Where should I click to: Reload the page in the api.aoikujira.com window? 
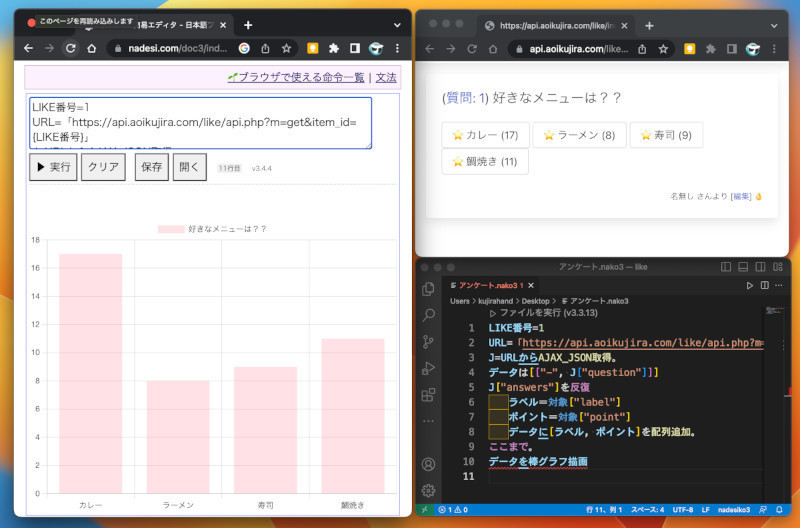click(472, 49)
